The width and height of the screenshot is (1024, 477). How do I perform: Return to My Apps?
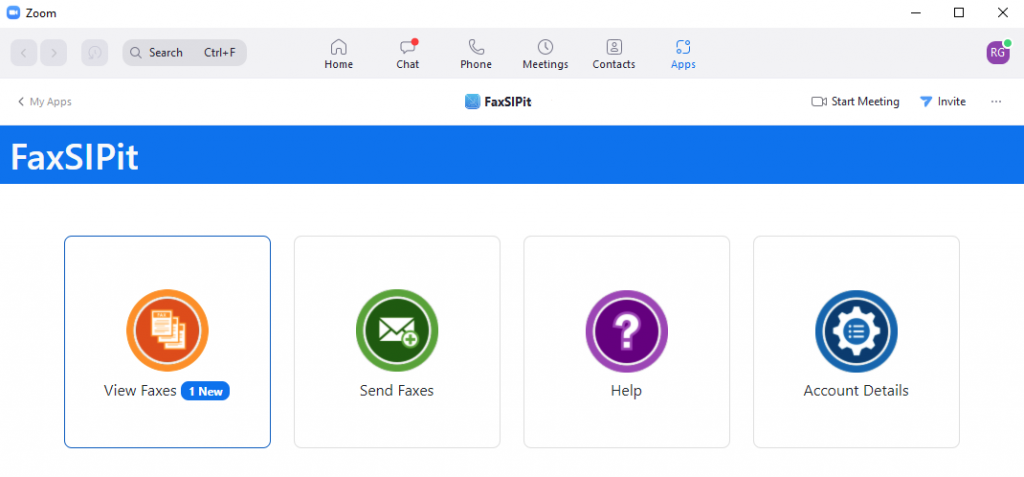point(44,102)
